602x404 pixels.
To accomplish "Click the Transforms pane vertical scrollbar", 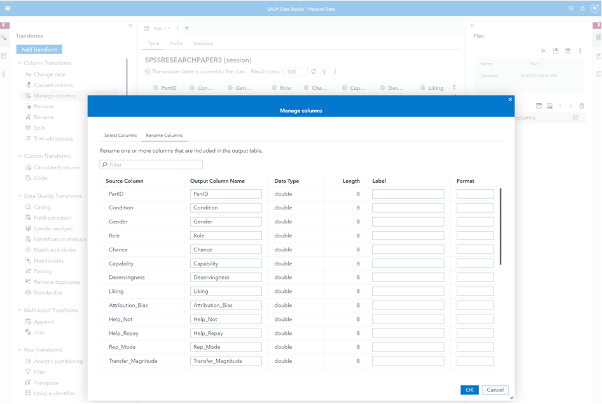I will tap(127, 77).
